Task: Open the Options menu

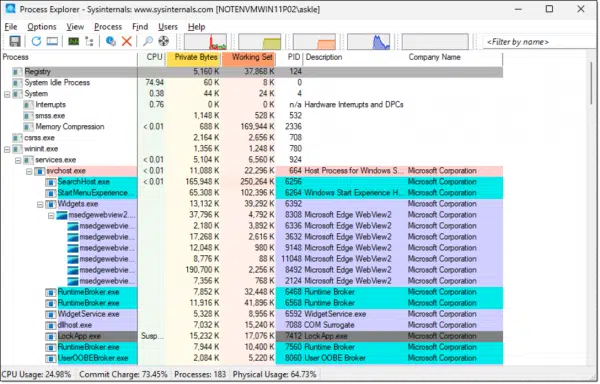Action: [42, 27]
